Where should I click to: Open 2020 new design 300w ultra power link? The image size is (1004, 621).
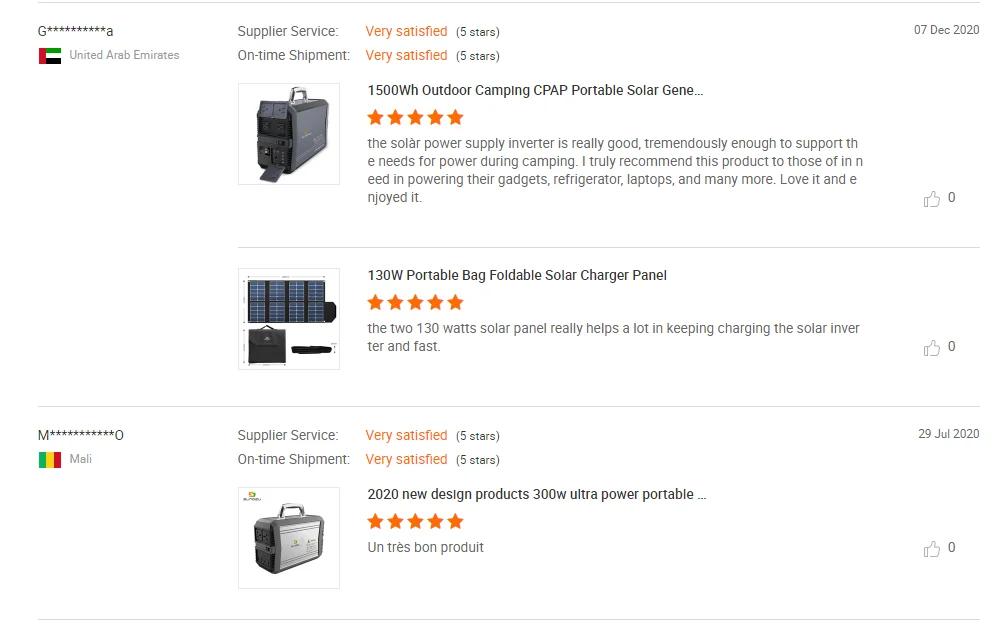(536, 494)
